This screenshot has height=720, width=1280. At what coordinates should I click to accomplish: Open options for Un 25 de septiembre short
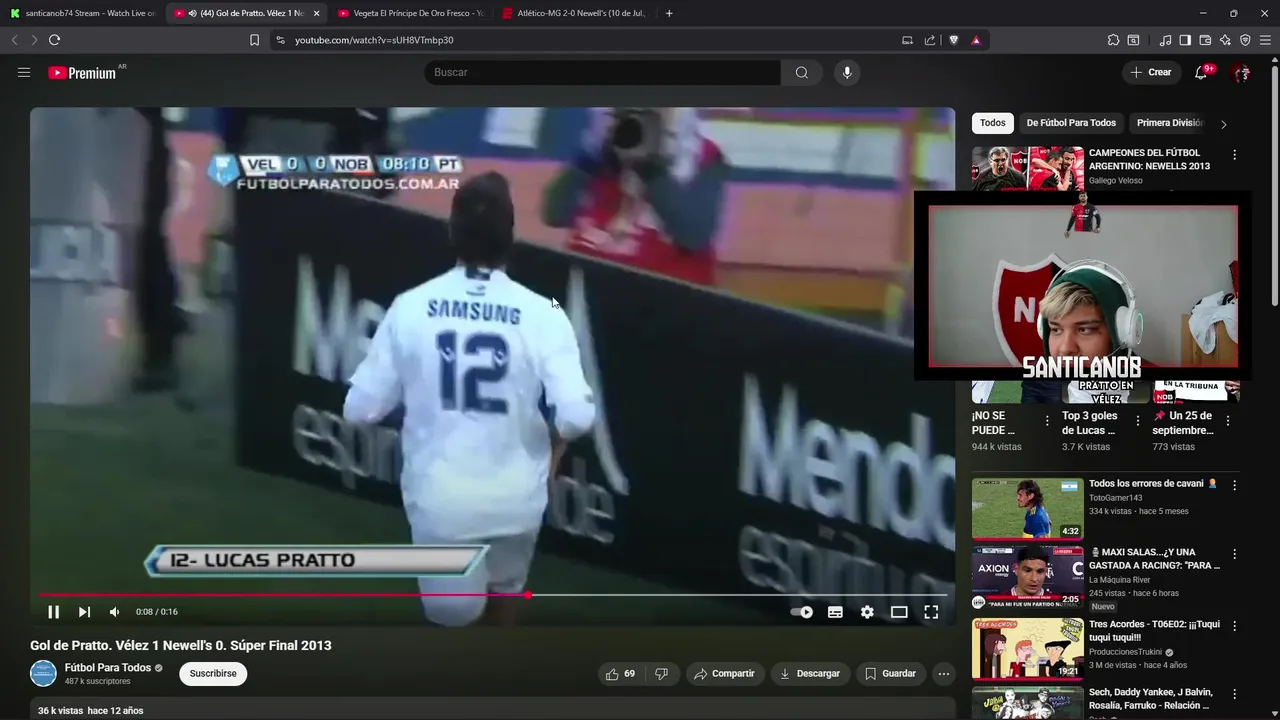pyautogui.click(x=1228, y=421)
